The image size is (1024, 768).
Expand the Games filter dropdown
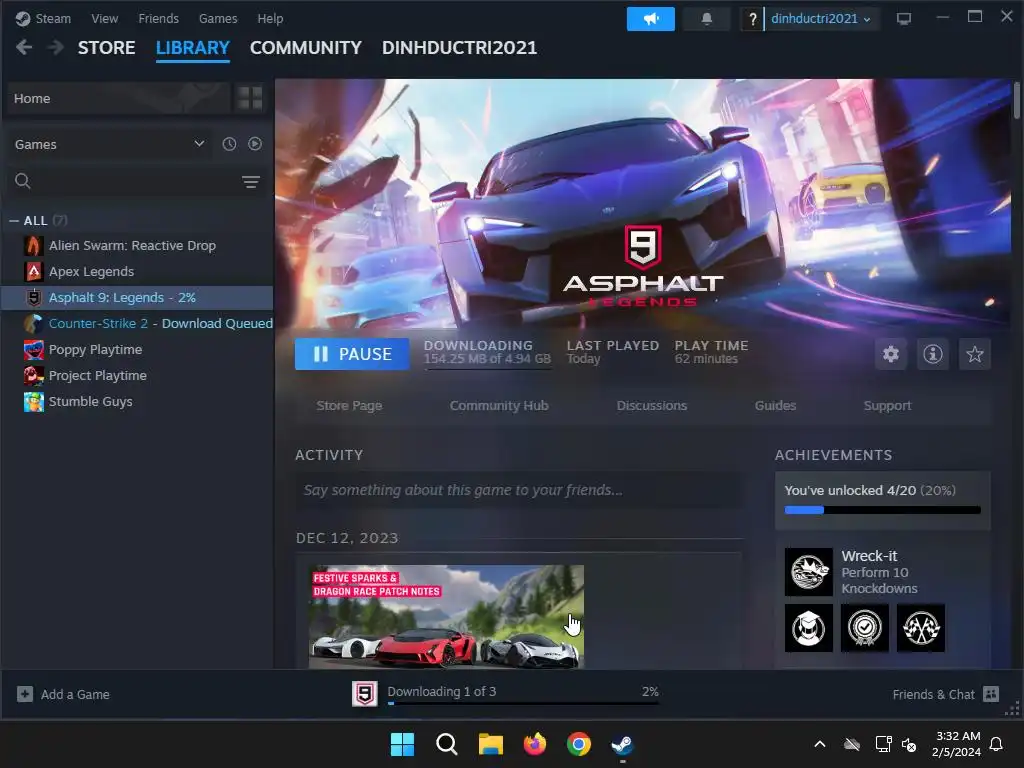[199, 144]
